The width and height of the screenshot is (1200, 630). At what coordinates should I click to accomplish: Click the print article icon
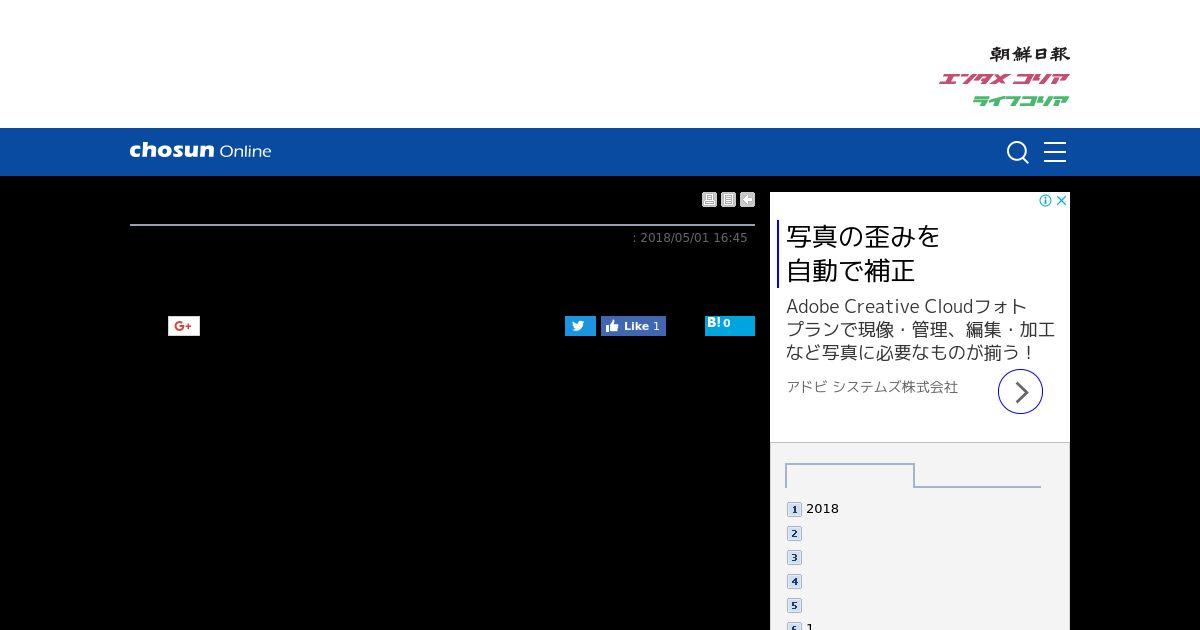[709, 200]
